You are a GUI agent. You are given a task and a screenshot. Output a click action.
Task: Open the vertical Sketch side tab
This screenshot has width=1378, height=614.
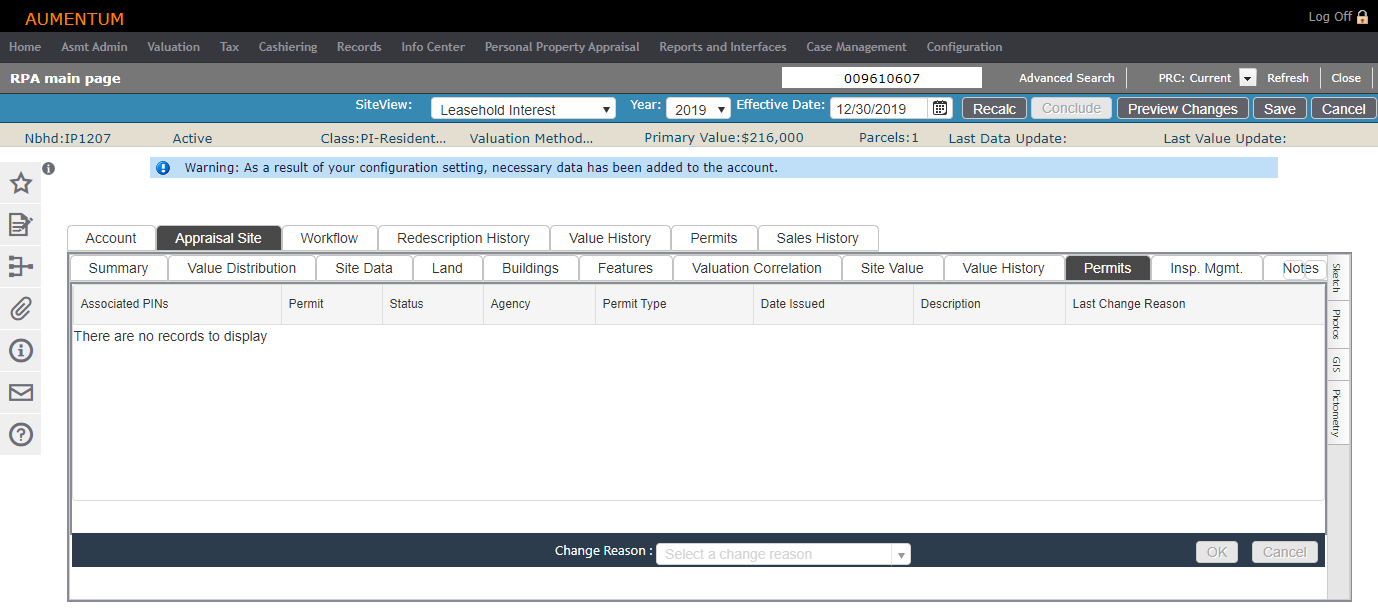(x=1336, y=278)
